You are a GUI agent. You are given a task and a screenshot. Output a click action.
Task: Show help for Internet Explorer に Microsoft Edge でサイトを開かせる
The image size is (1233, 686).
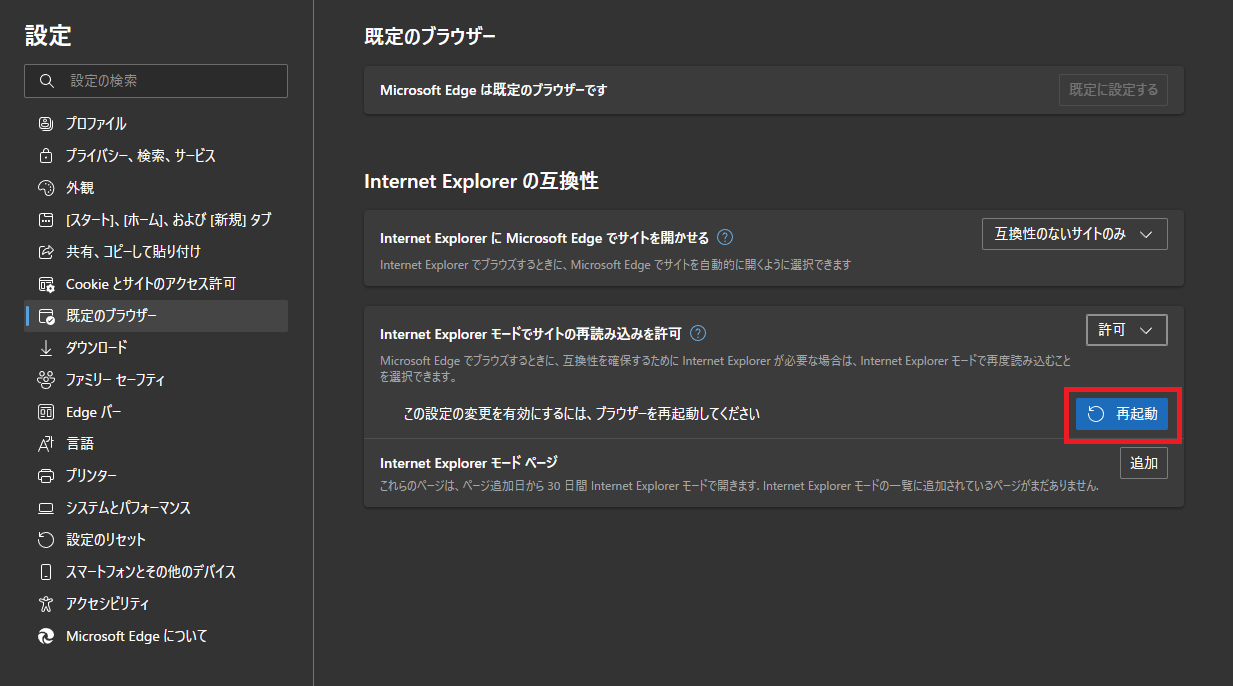(x=726, y=238)
